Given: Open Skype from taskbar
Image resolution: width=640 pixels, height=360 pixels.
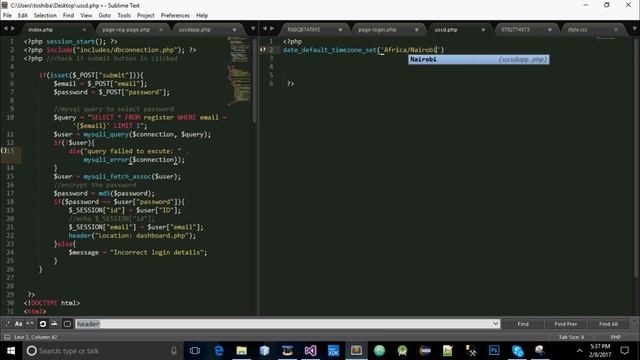Looking at the screenshot, I should point(517,351).
